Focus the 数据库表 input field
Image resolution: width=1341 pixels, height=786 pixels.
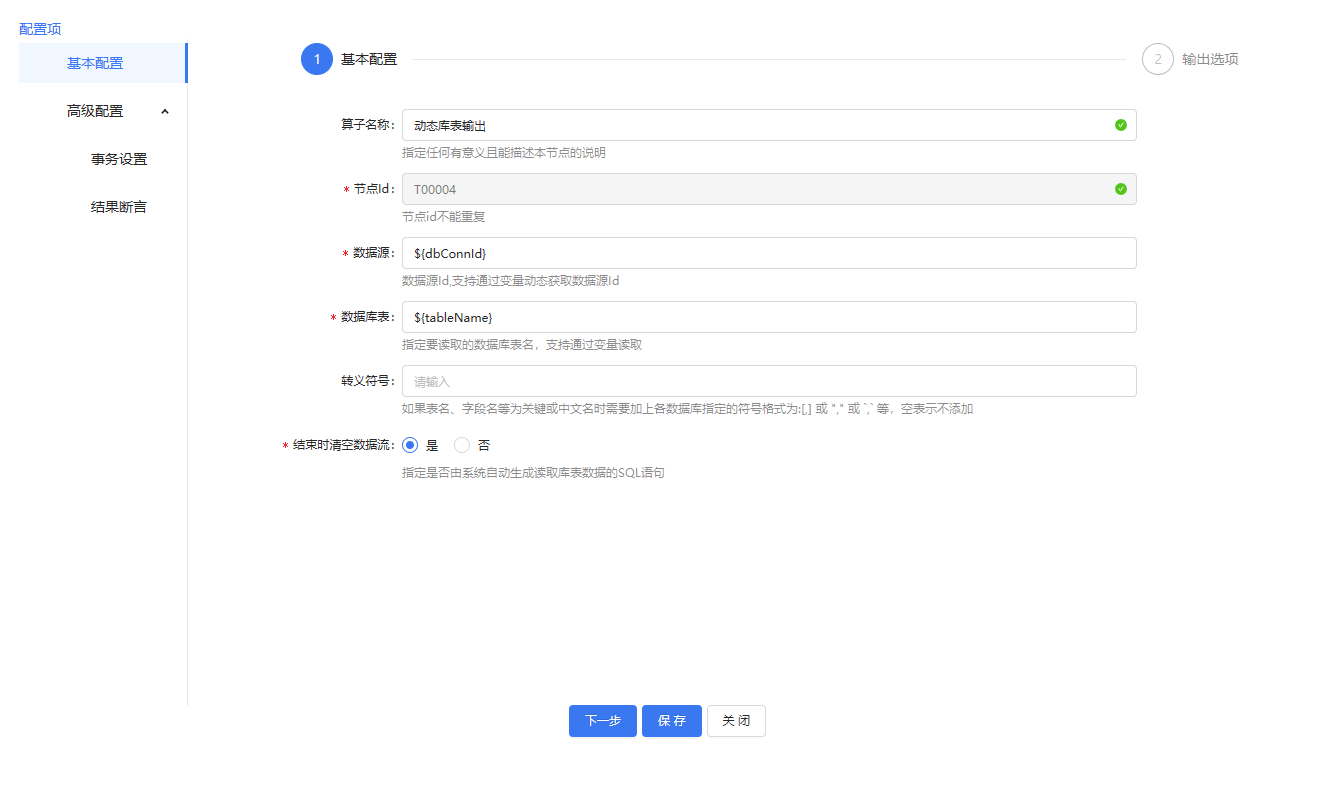click(x=768, y=317)
